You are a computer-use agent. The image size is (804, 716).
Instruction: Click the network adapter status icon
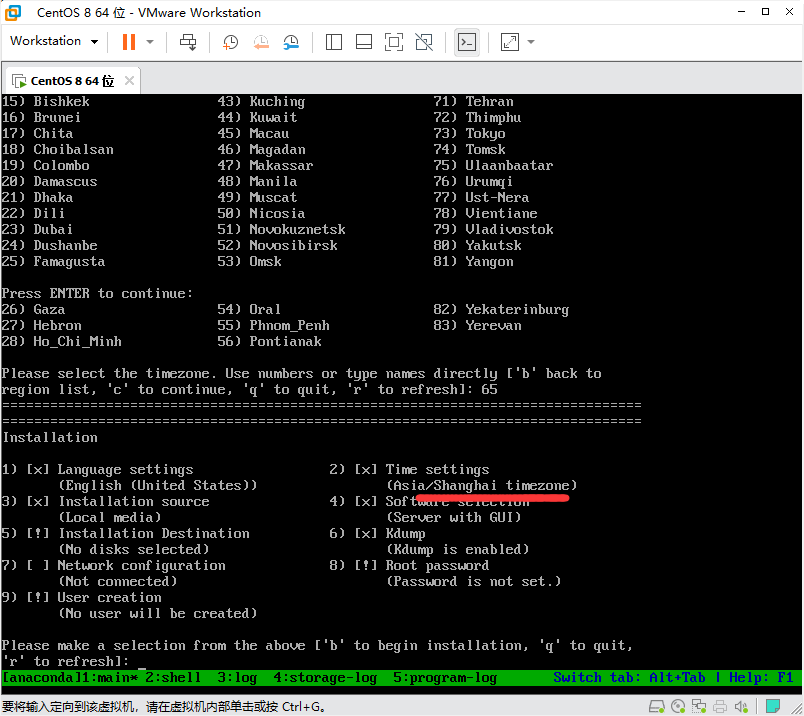[698, 707]
